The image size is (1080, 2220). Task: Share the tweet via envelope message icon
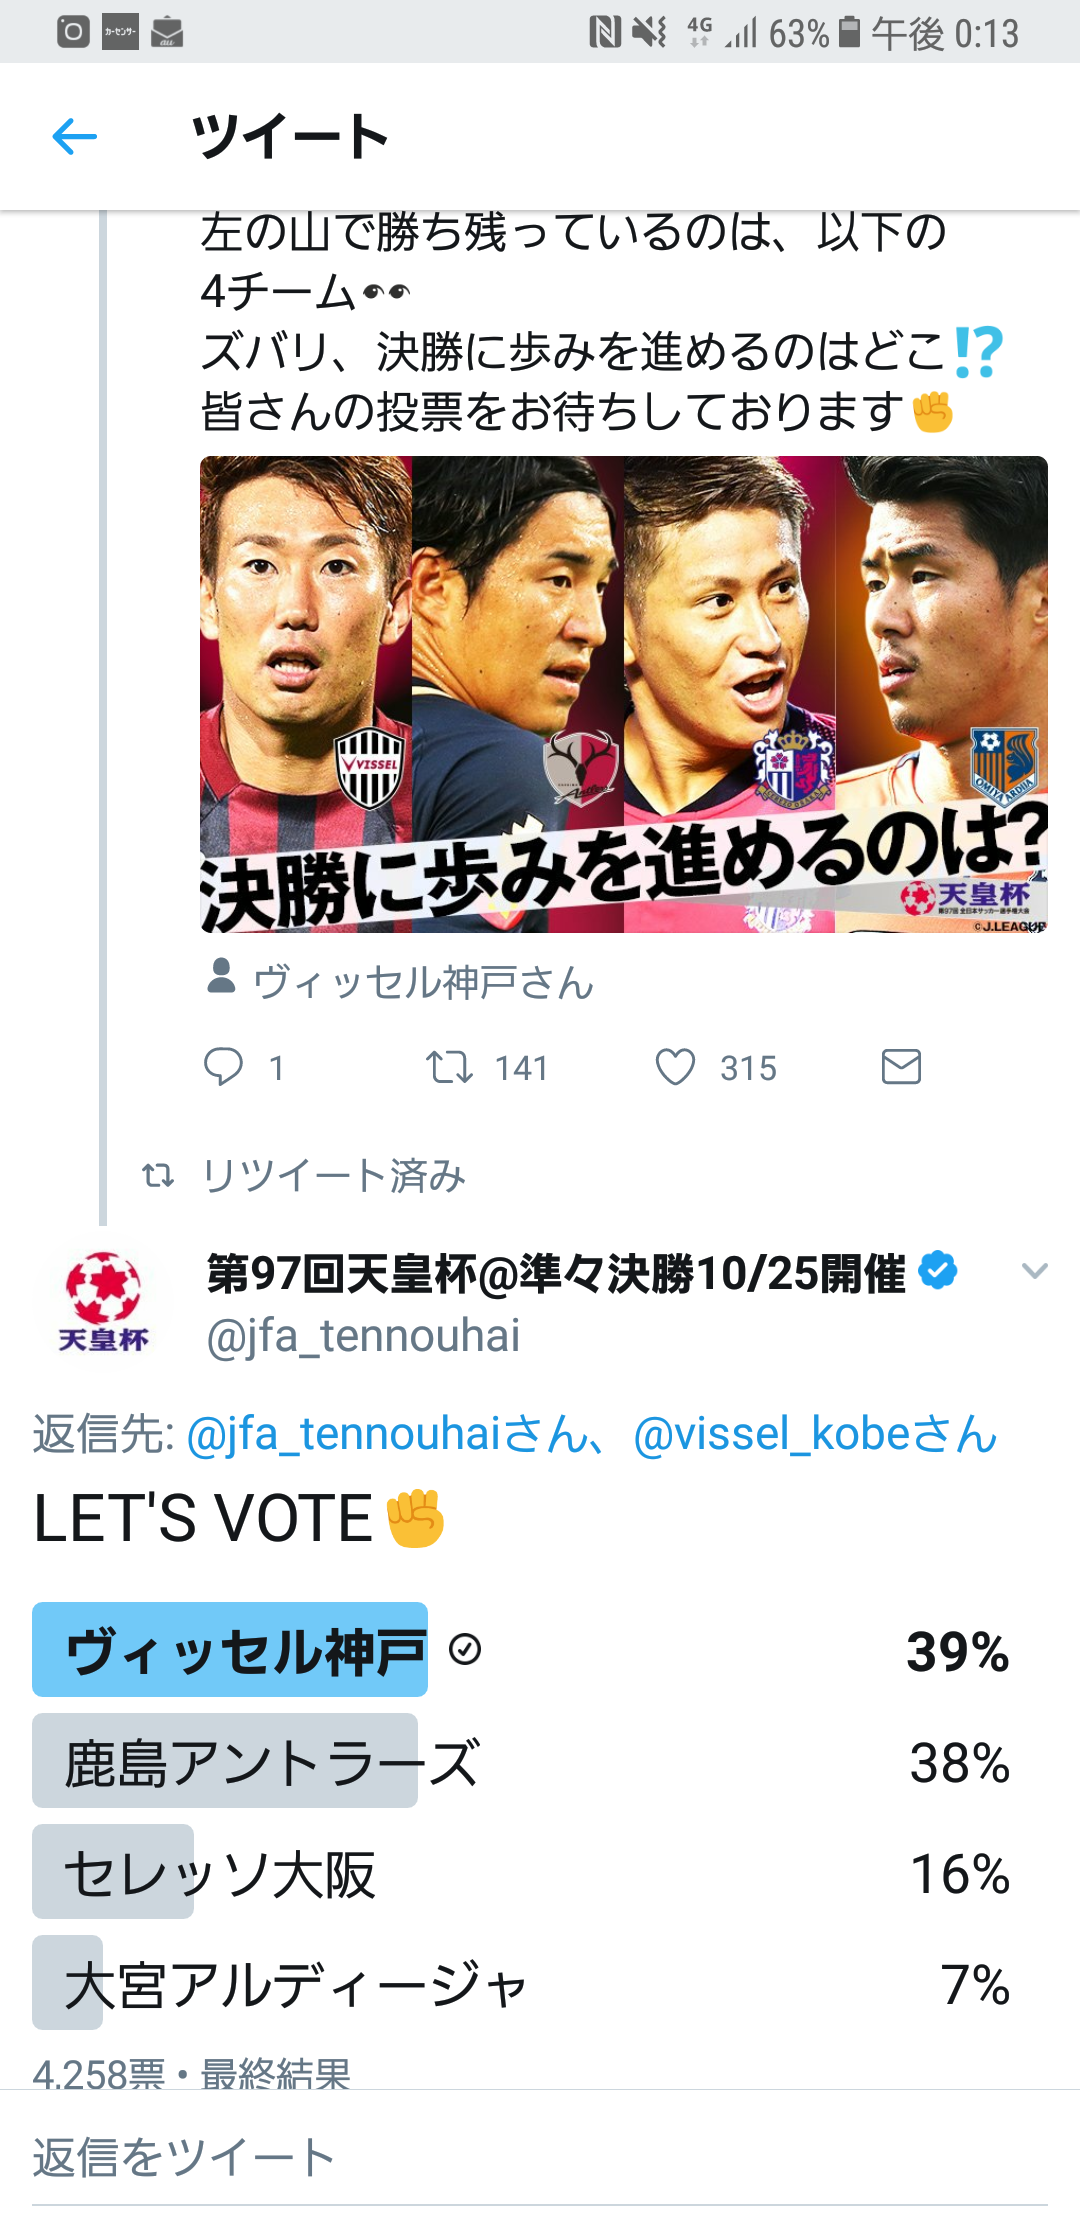point(901,1067)
